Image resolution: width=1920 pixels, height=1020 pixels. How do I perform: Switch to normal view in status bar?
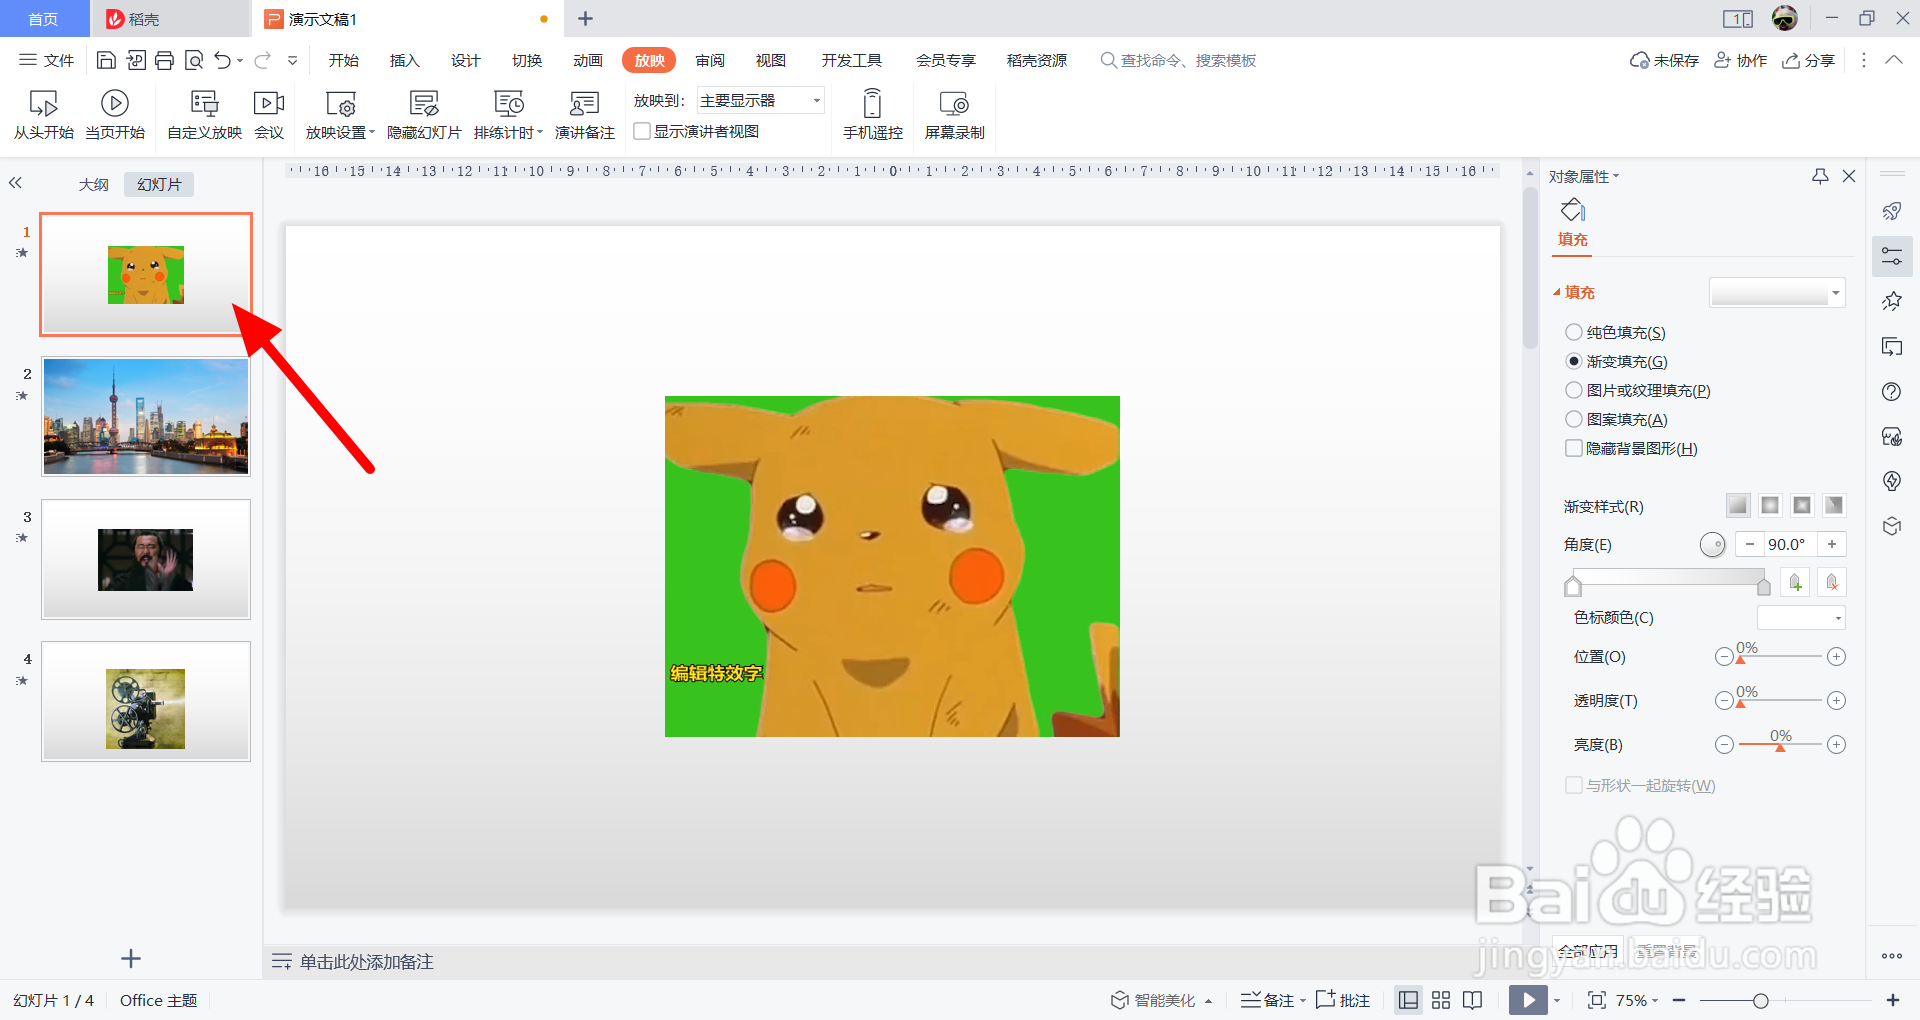click(x=1408, y=1000)
